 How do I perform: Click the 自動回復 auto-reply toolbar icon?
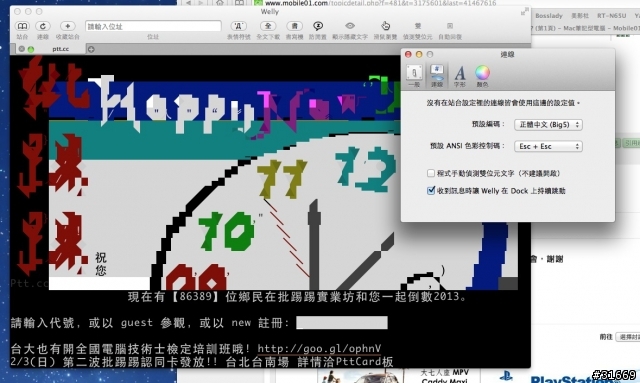450,26
